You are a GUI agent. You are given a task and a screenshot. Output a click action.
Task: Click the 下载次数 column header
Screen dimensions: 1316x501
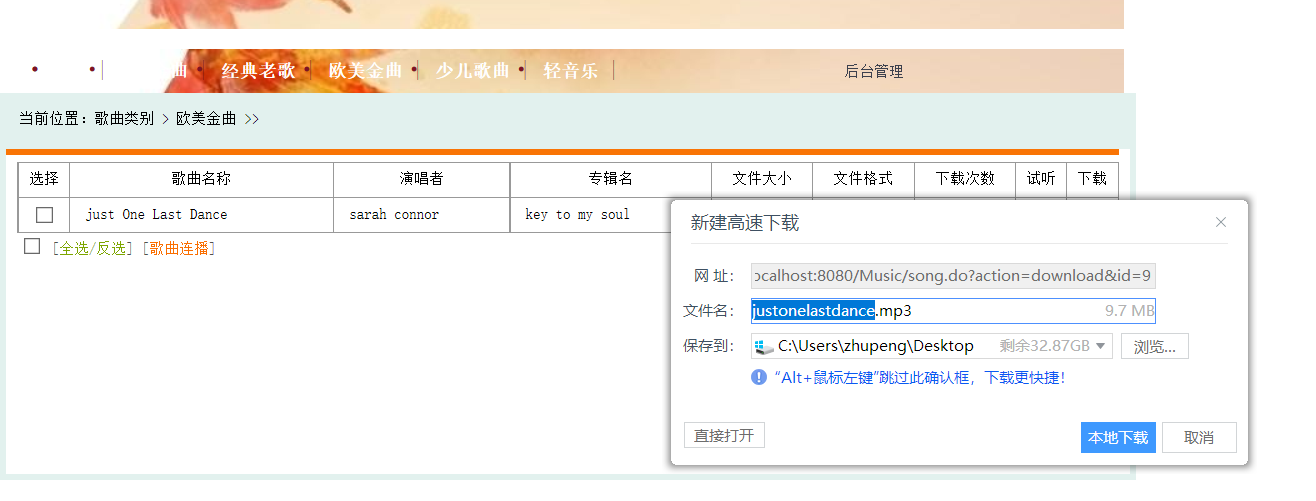click(x=965, y=179)
